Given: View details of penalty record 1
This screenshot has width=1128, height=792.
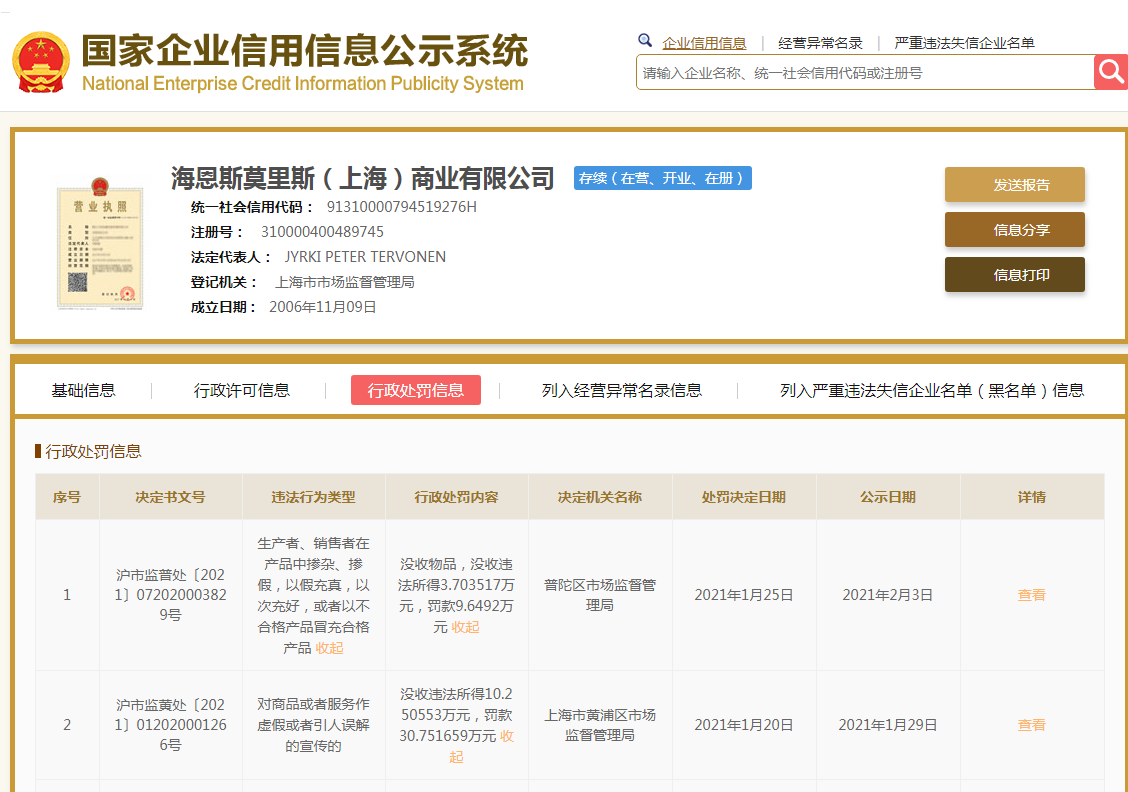Looking at the screenshot, I should click(x=1031, y=595).
